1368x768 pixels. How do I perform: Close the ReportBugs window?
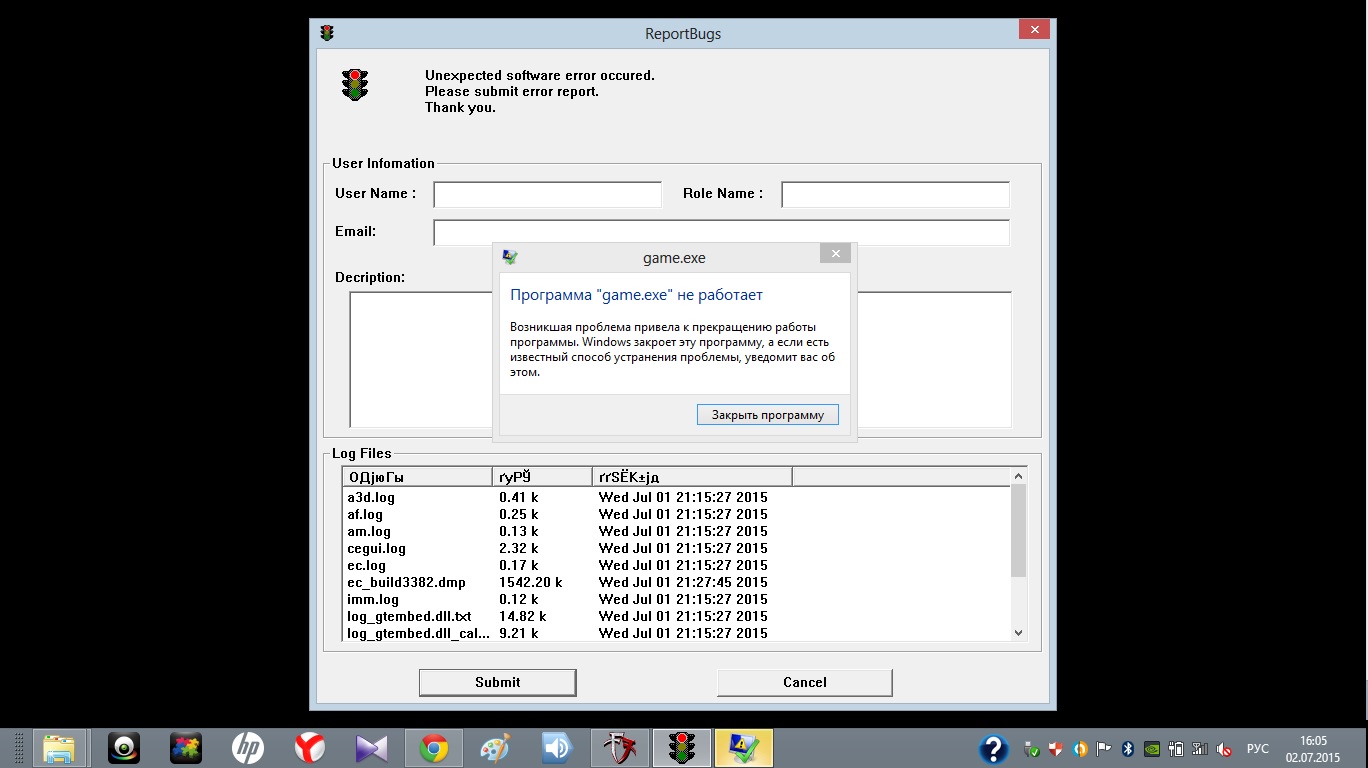pos(1034,29)
